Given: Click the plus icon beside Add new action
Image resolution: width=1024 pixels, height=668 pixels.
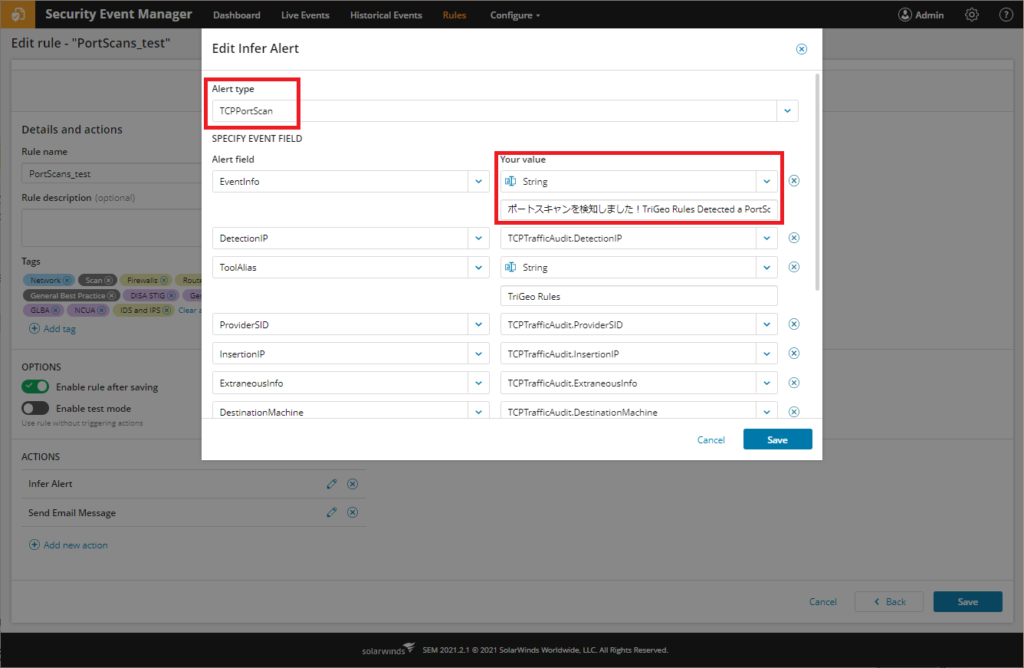Looking at the screenshot, I should coord(34,545).
